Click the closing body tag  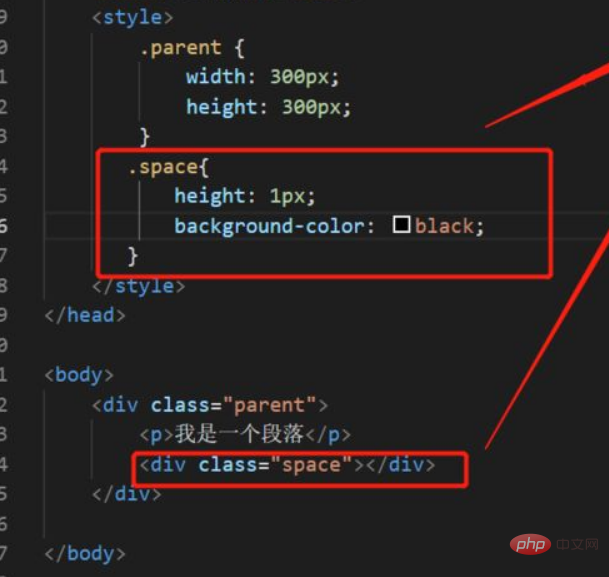[85, 554]
